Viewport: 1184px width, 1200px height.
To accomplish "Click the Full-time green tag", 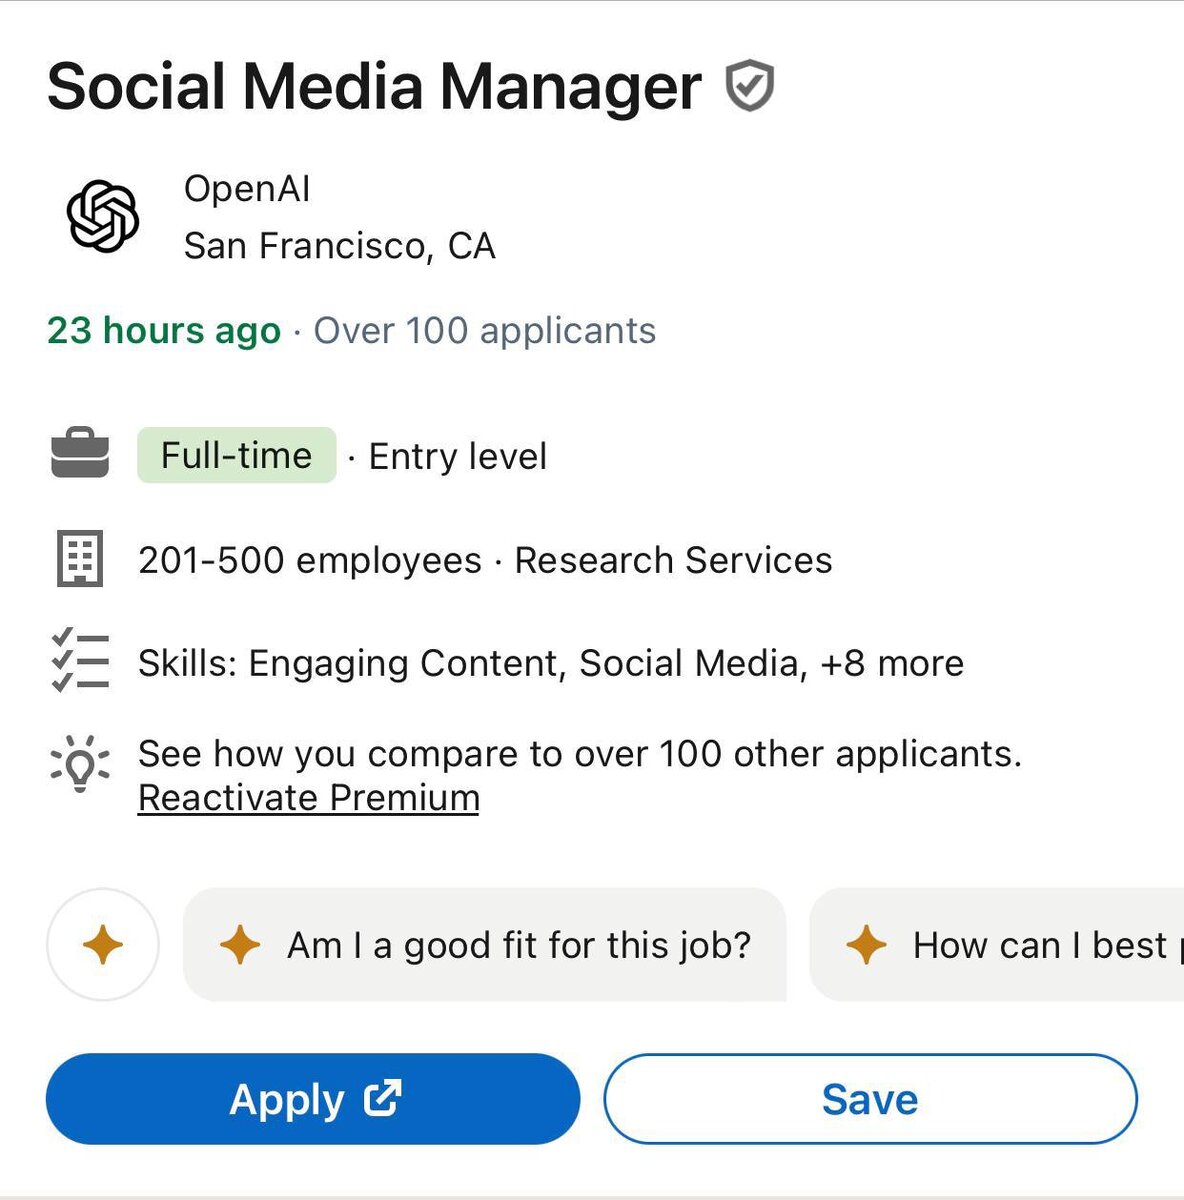I will [236, 456].
